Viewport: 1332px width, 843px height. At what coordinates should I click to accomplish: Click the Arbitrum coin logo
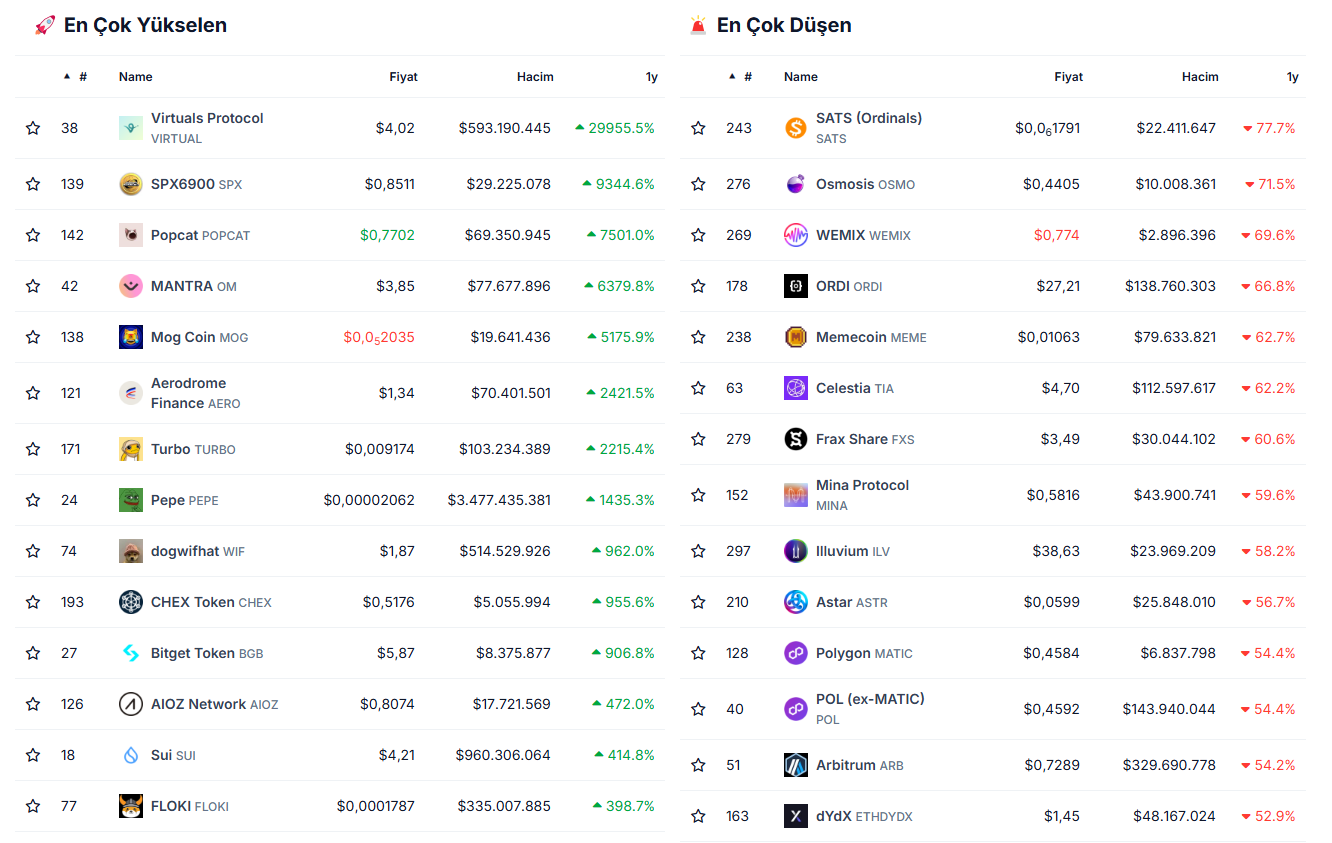796,765
